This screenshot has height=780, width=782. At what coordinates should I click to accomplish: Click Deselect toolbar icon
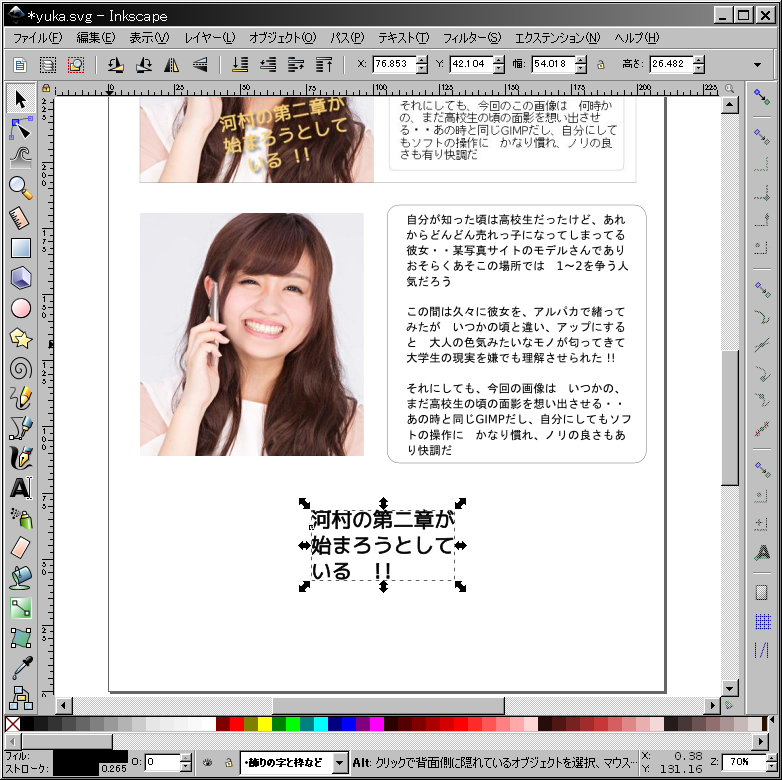point(76,64)
